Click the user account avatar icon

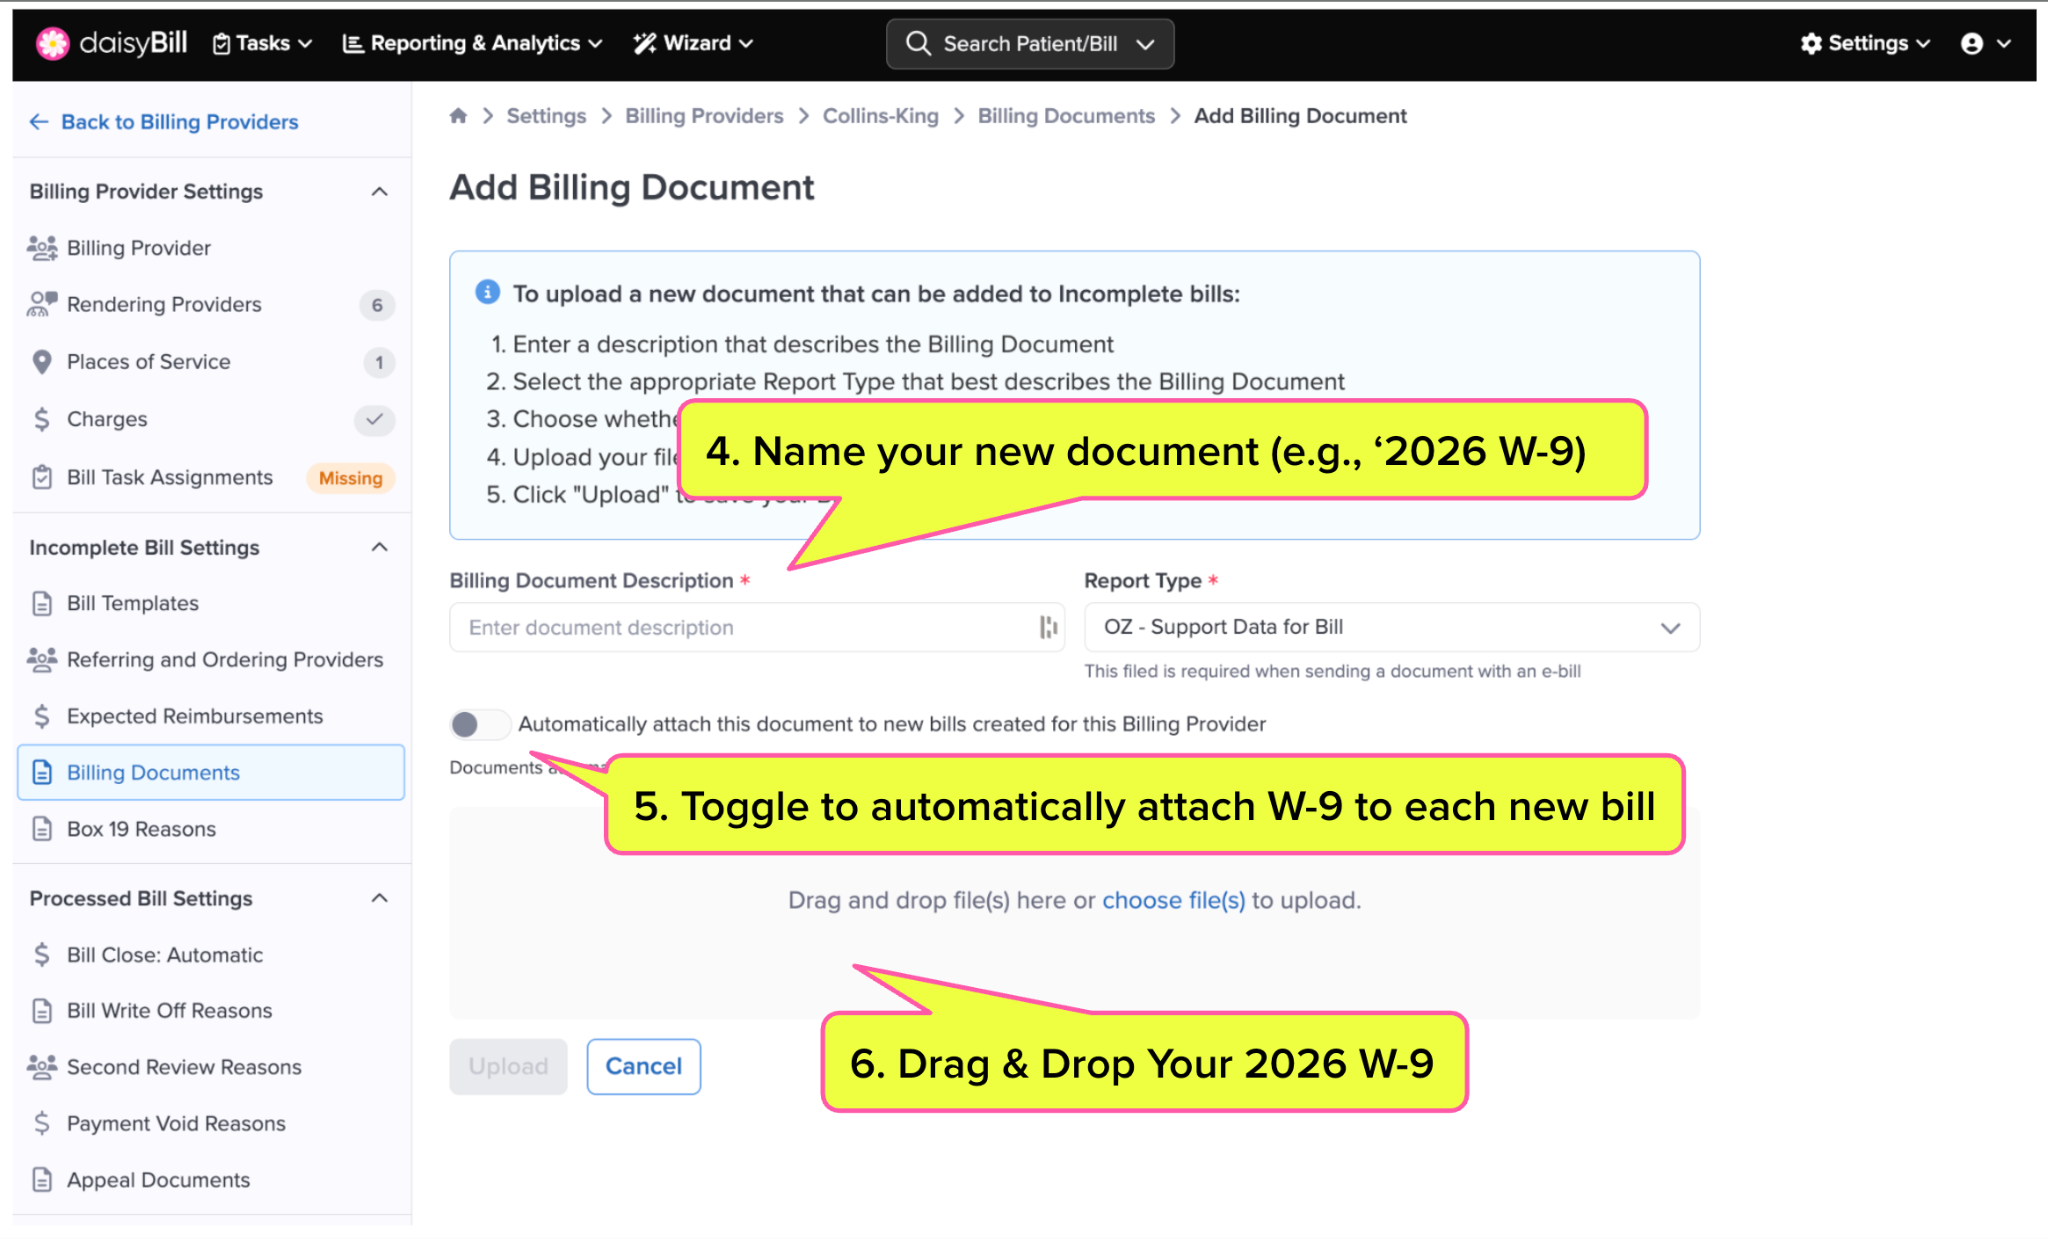pos(1971,43)
